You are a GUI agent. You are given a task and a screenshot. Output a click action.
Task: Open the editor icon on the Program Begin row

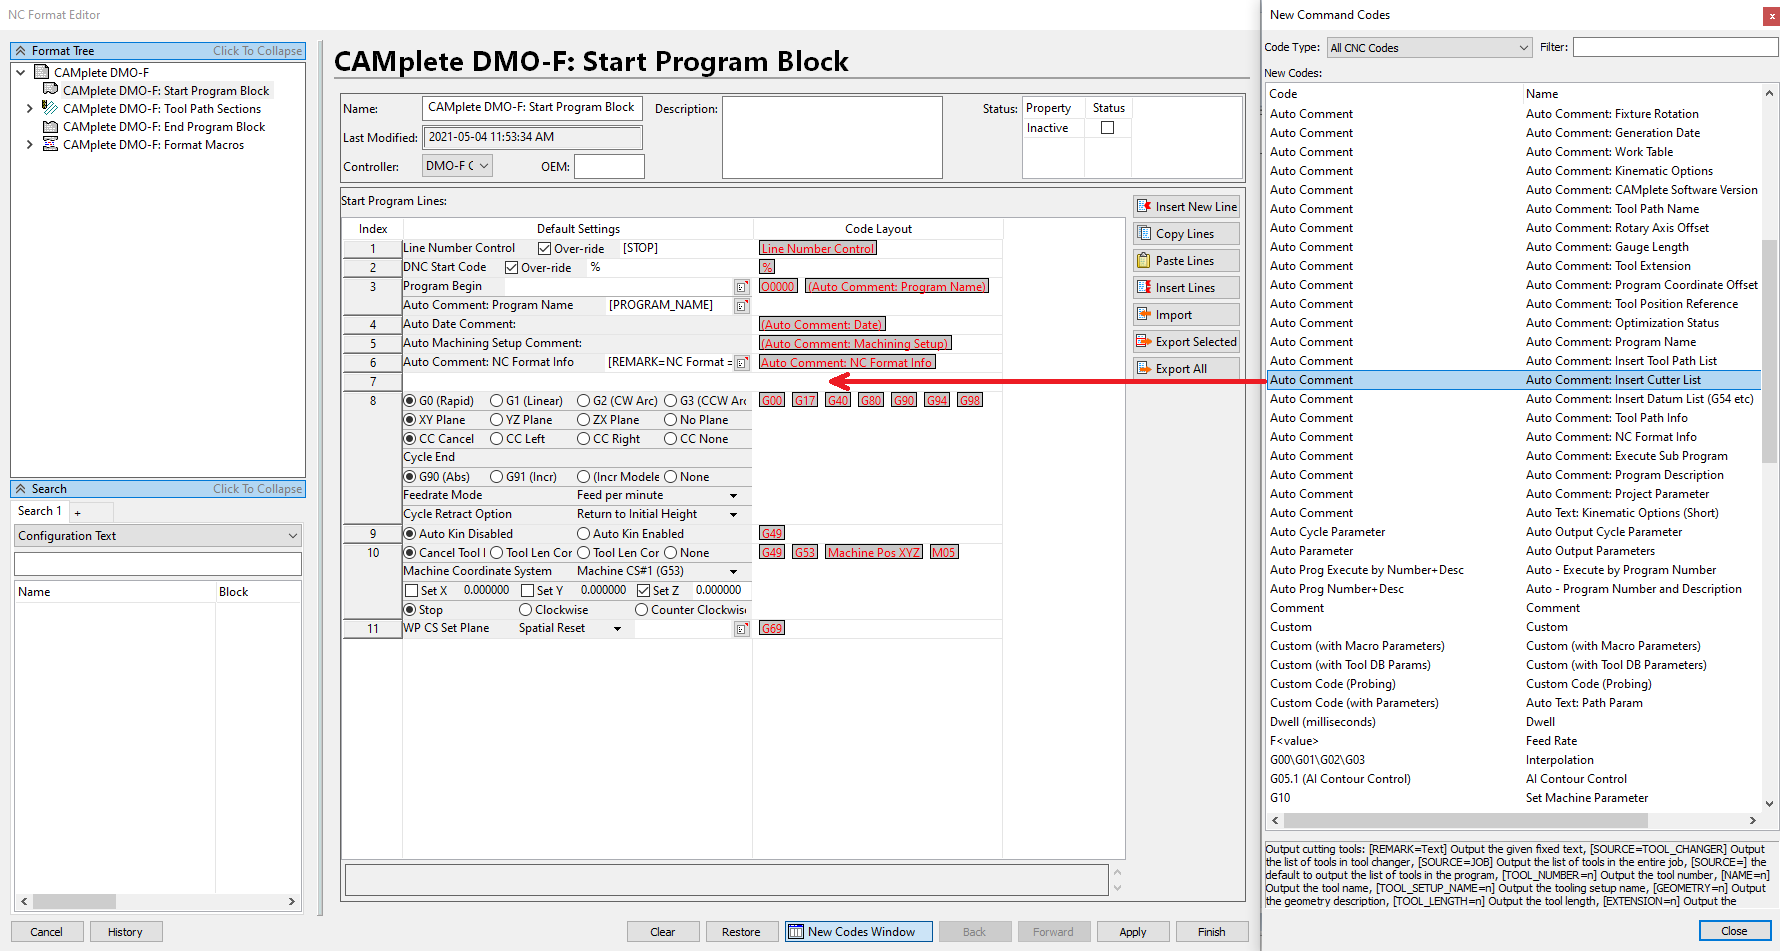tap(742, 287)
